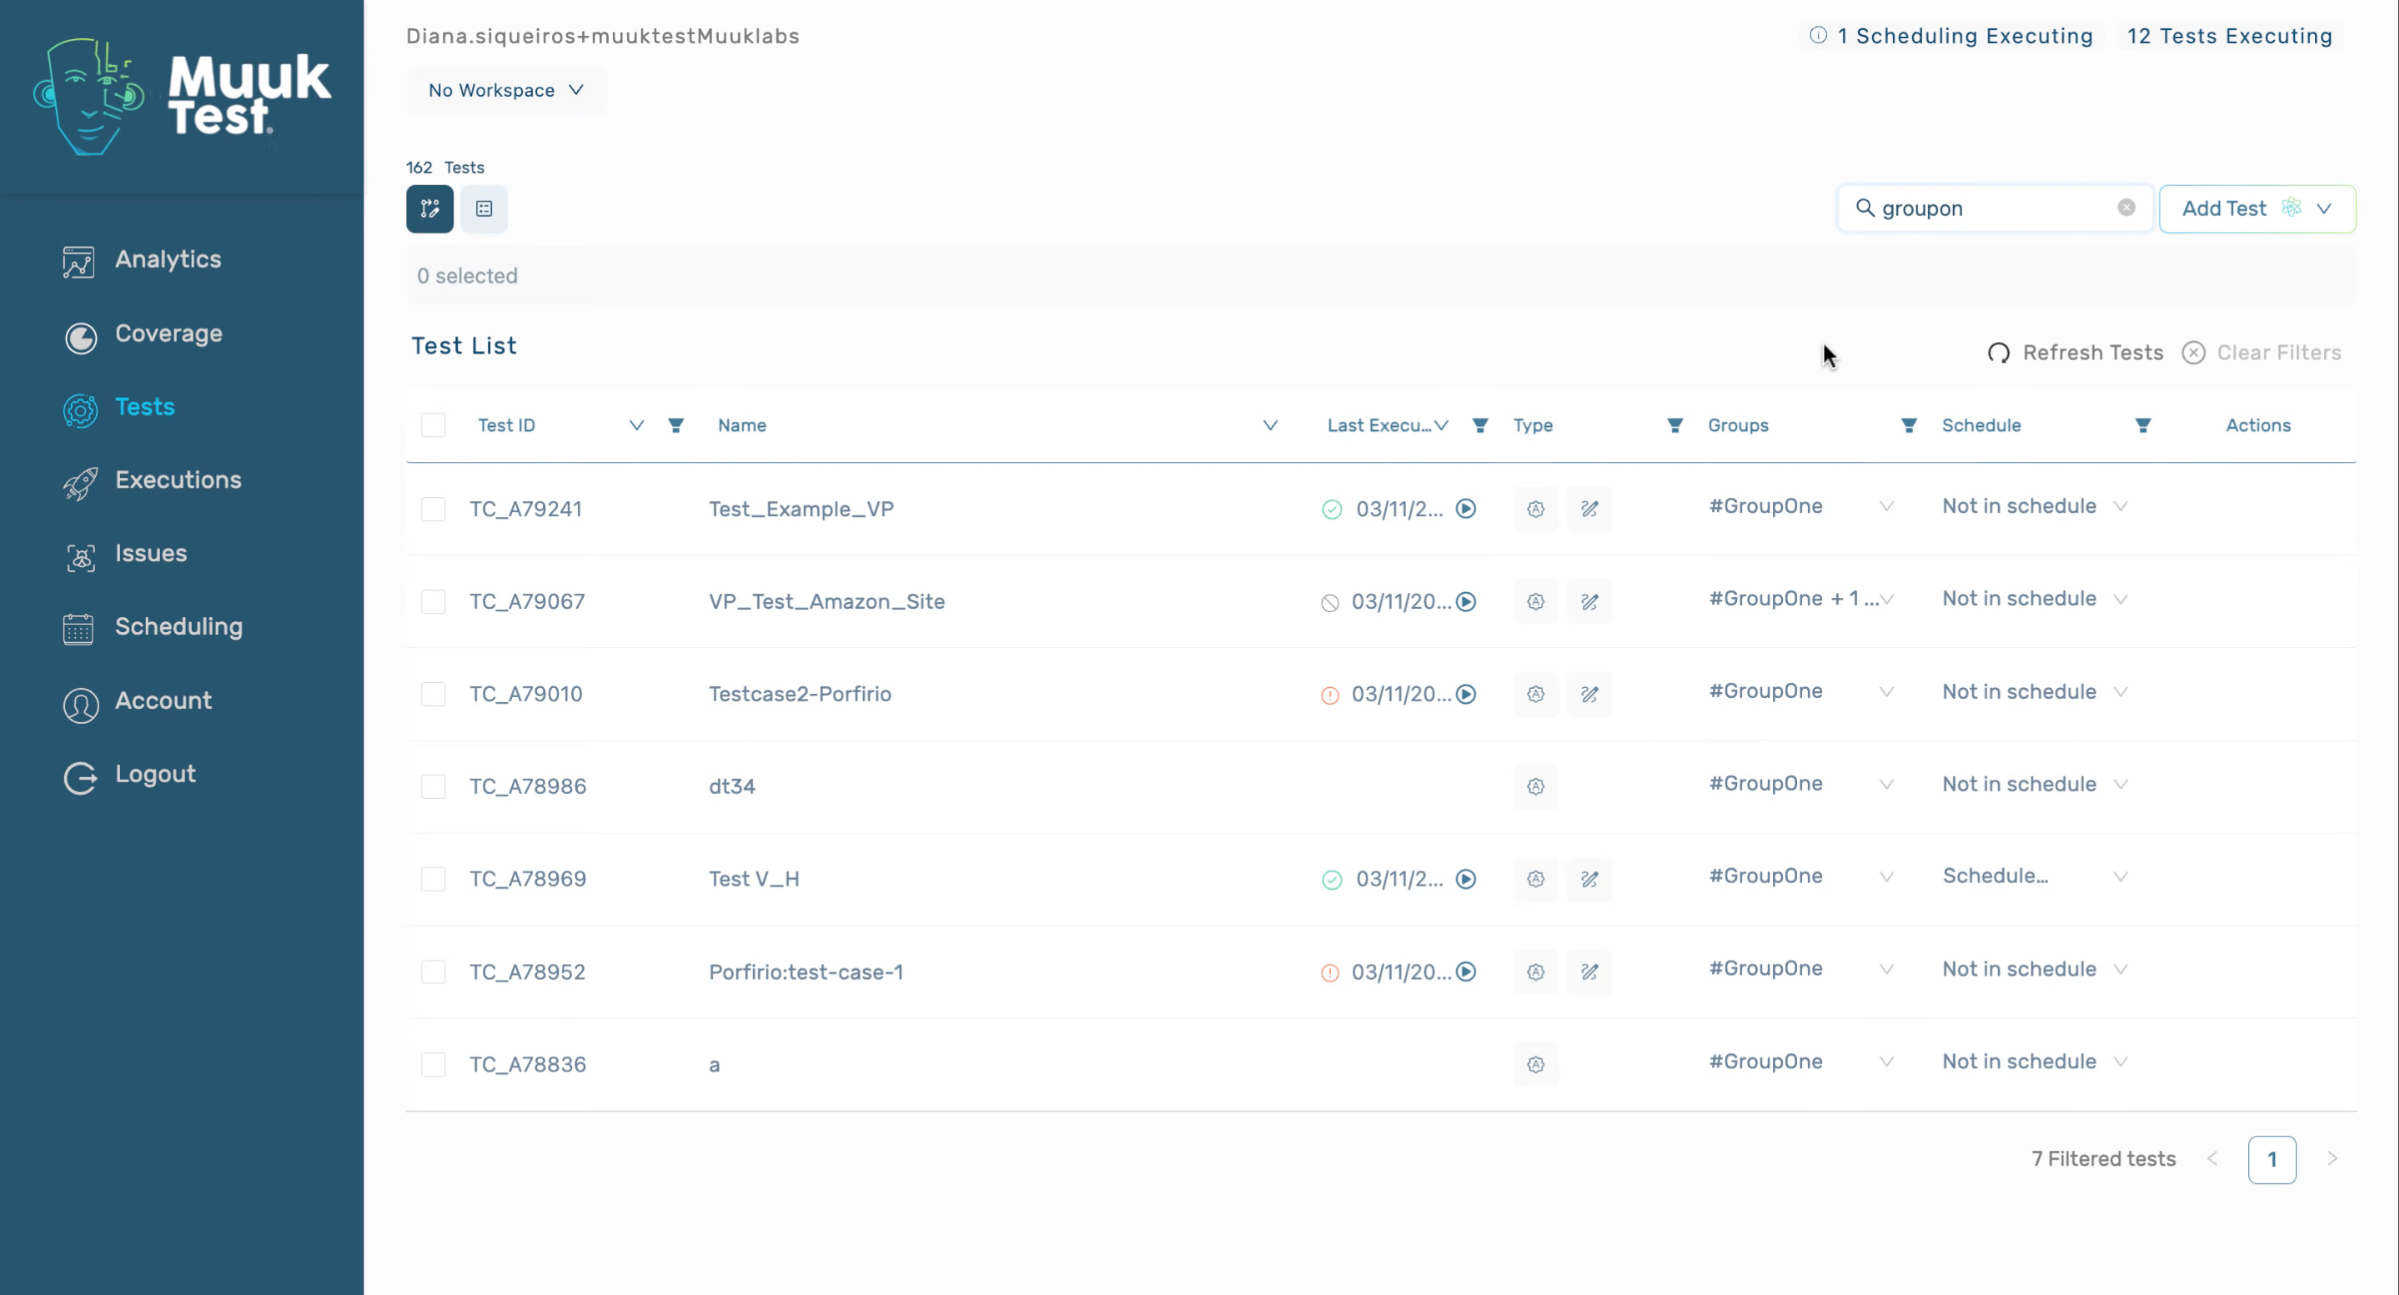Expand Groups dropdown for Test_Example_VP

[x=1886, y=506]
